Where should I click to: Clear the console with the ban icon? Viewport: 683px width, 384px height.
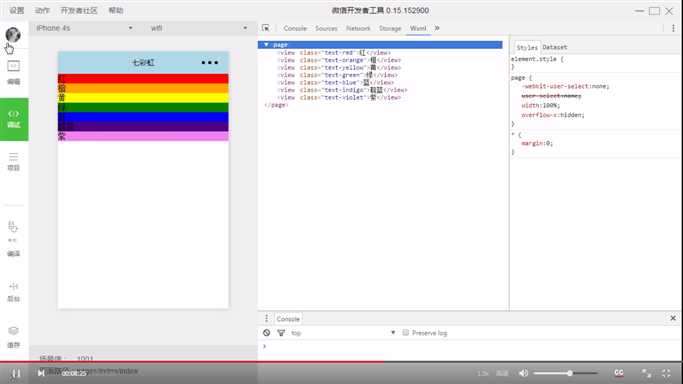pyautogui.click(x=267, y=333)
